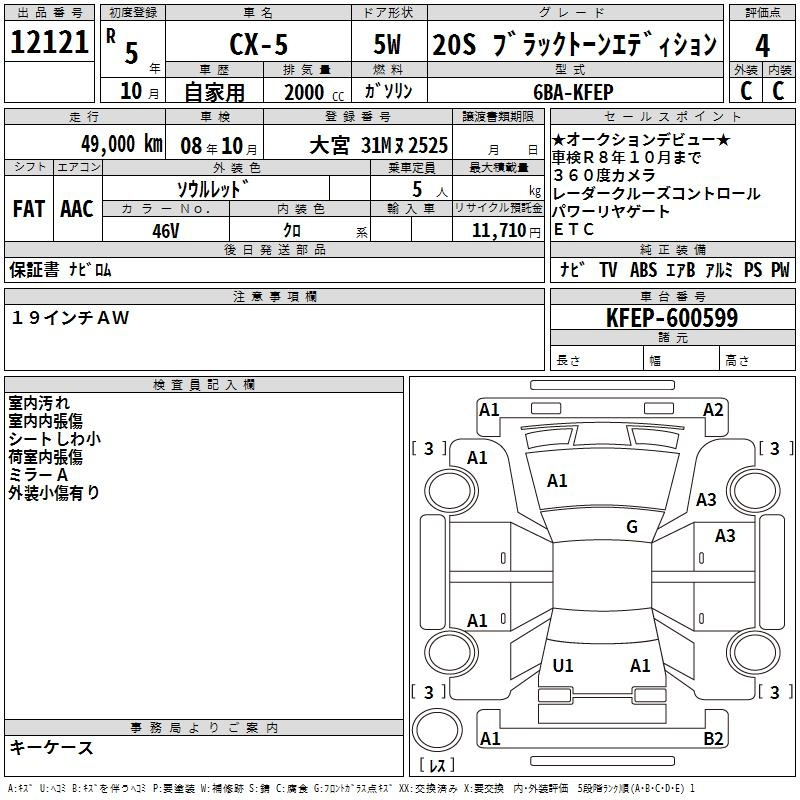
Task: Click the sales point 車検R8年10月まで
Action: point(627,157)
